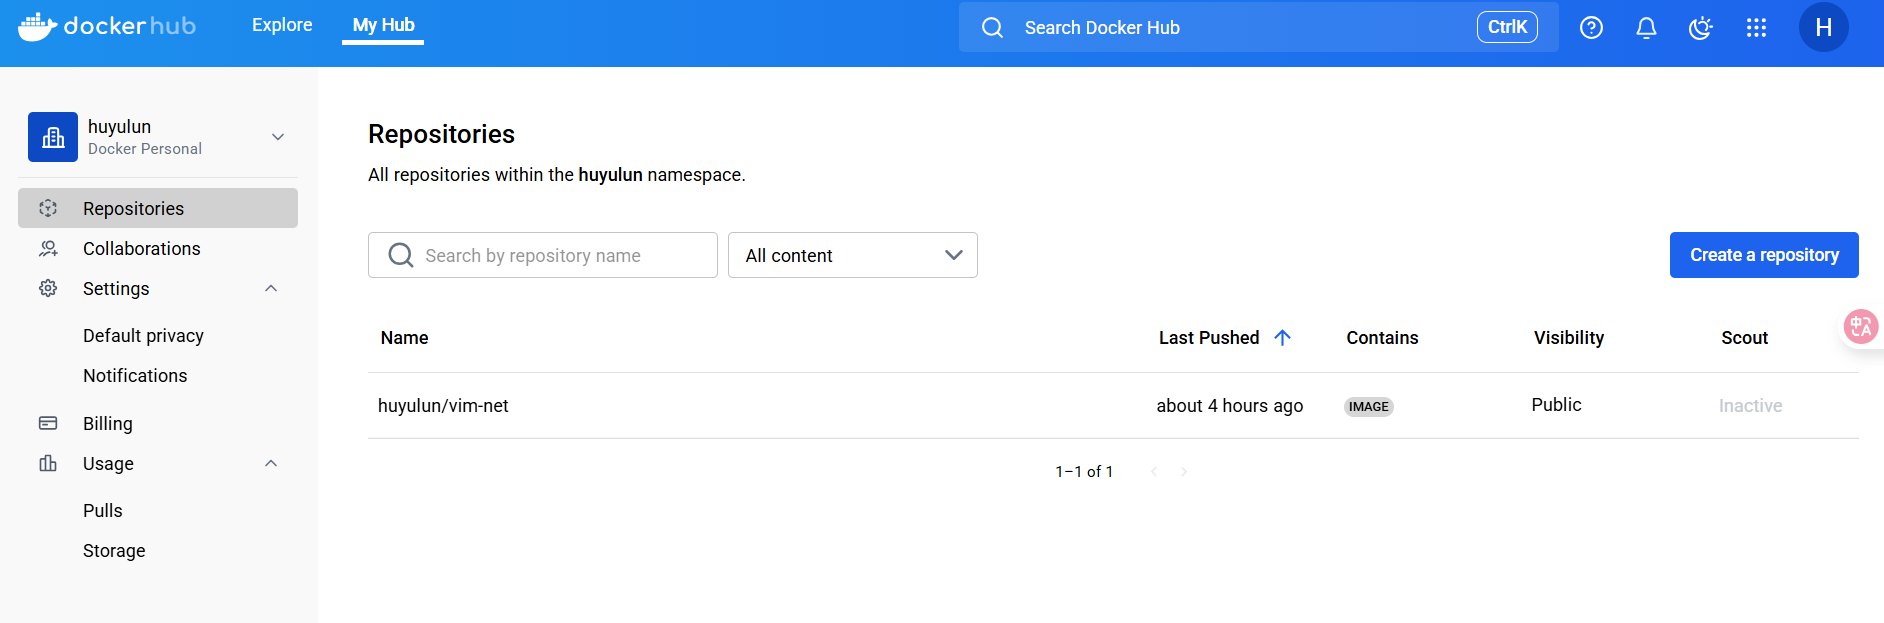
Task: Click the Repositories sidebar icon
Action: point(48,208)
